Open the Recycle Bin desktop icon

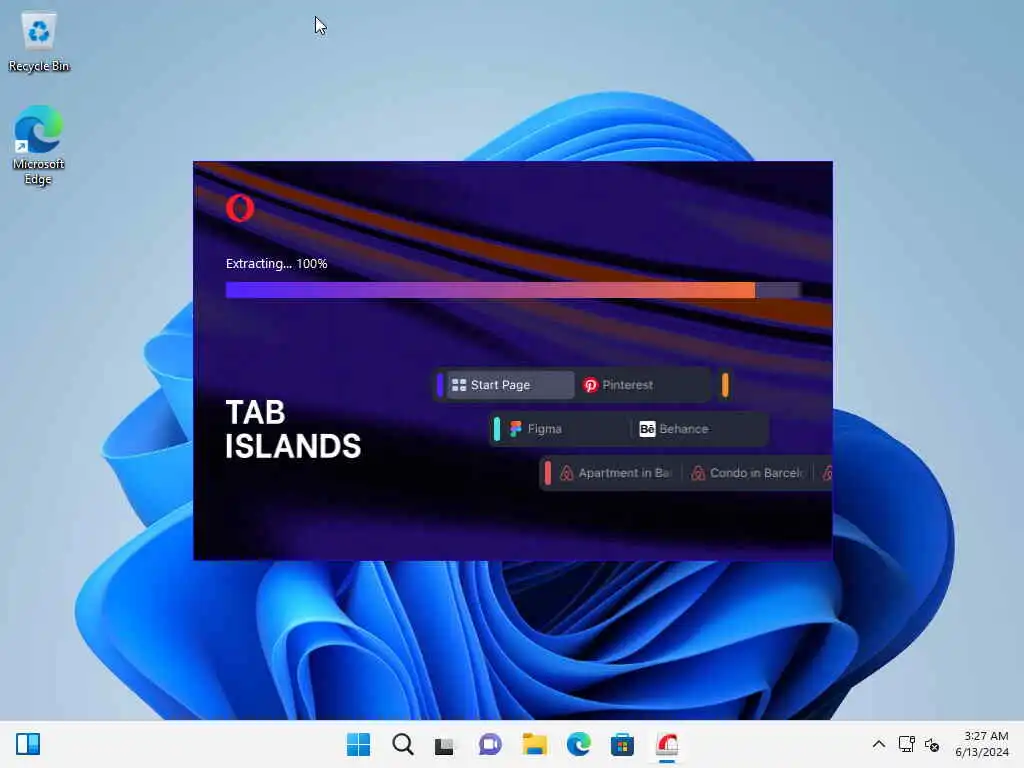[x=39, y=42]
